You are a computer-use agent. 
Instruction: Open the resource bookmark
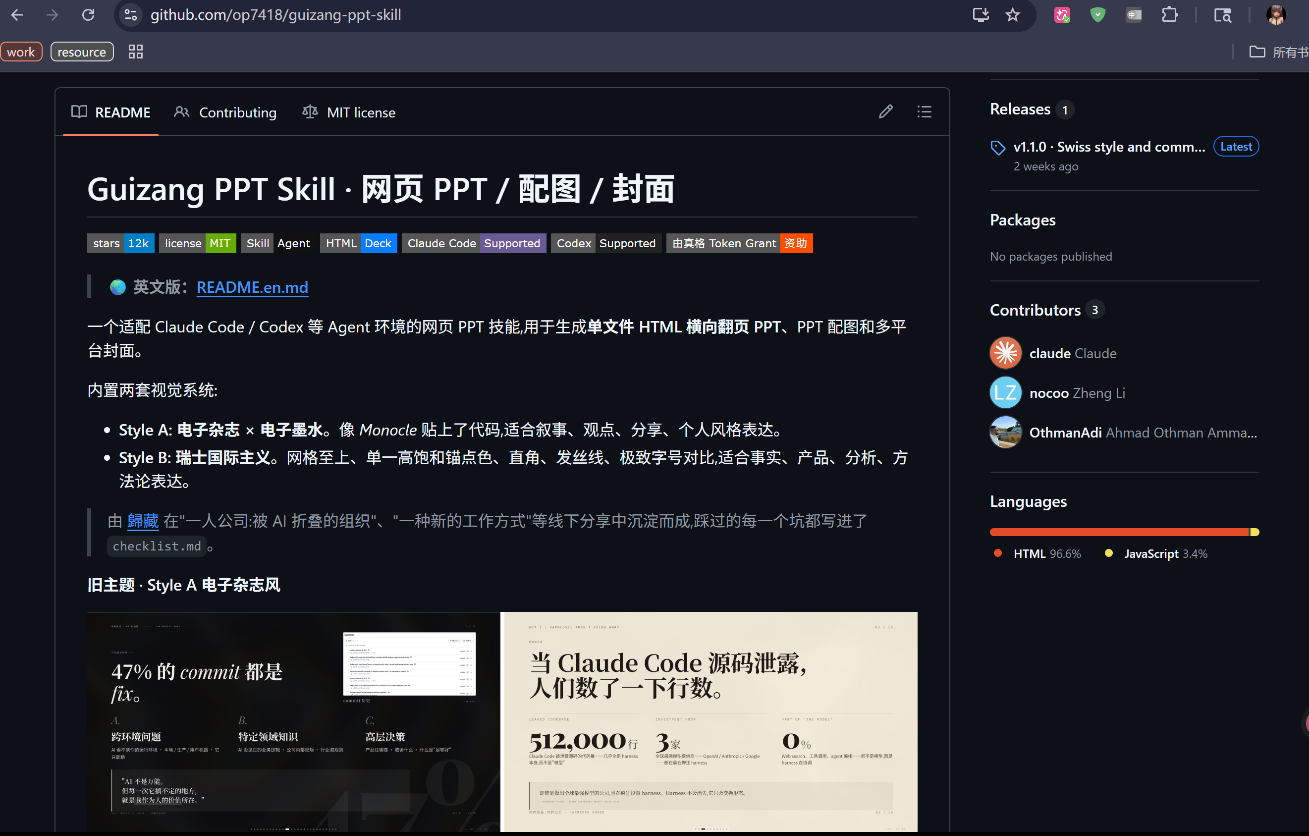tap(82, 52)
